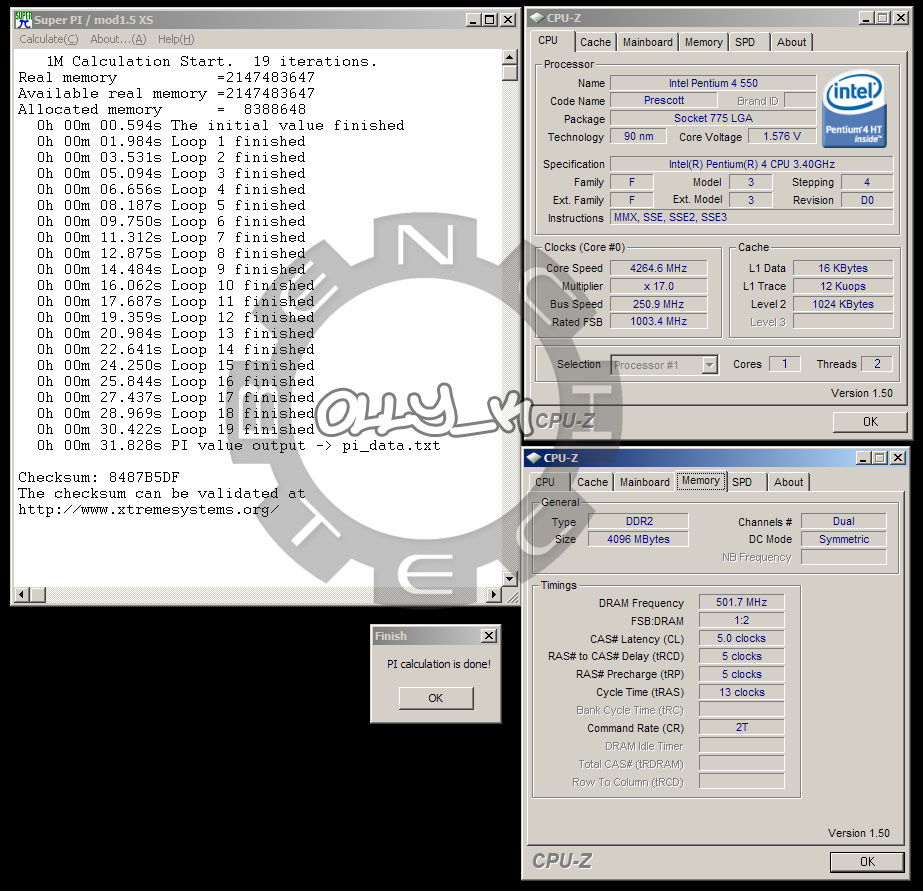Click OK in the Finish dialog
Viewport: 923px width, 891px height.
point(436,698)
